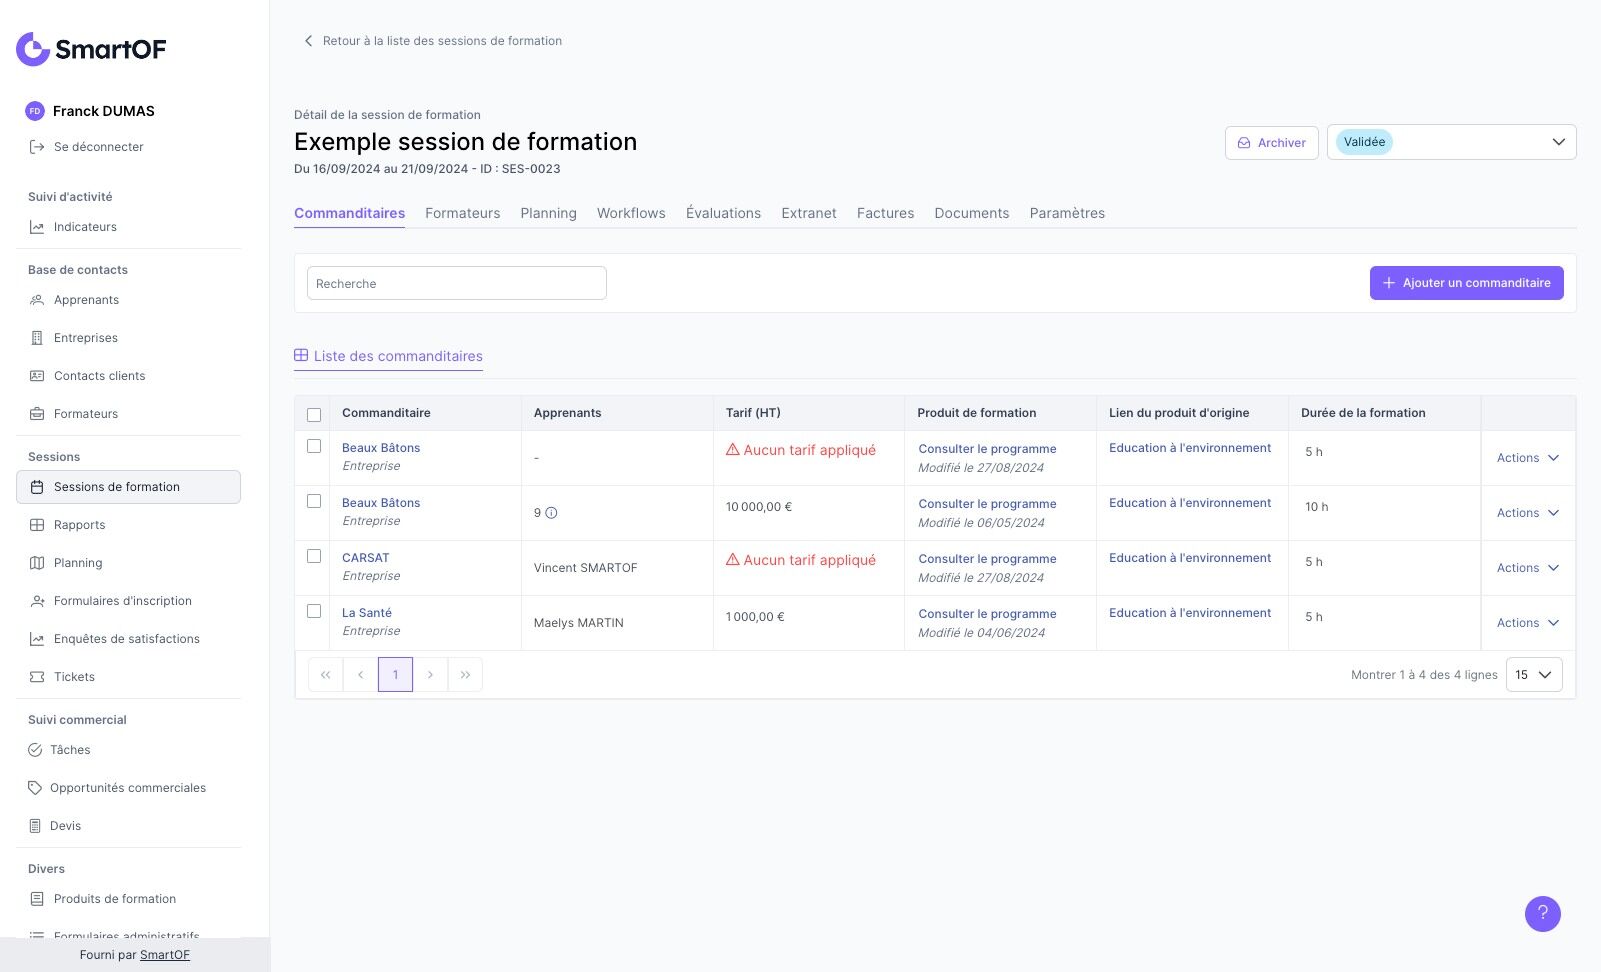Click the Recherche search field
This screenshot has width=1601, height=972.
pyautogui.click(x=456, y=284)
